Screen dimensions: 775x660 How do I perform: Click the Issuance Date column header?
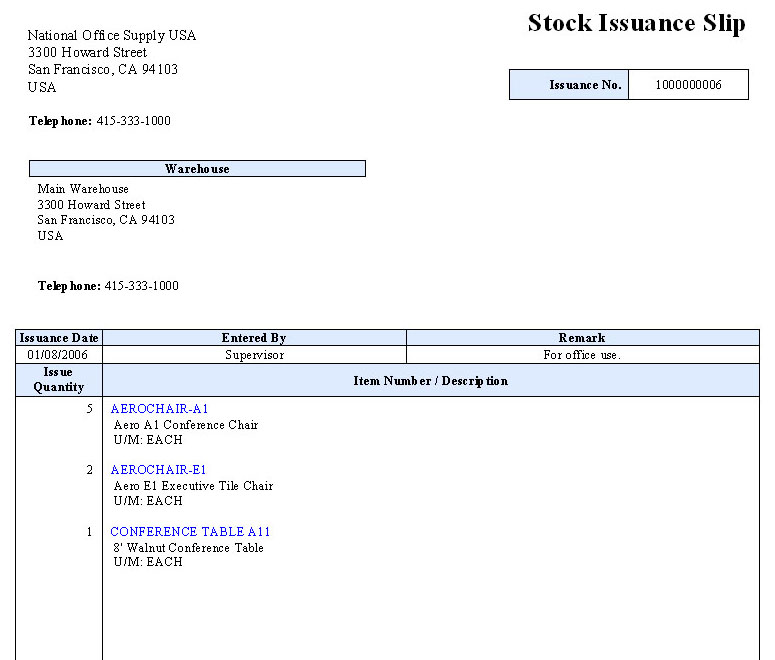click(59, 338)
